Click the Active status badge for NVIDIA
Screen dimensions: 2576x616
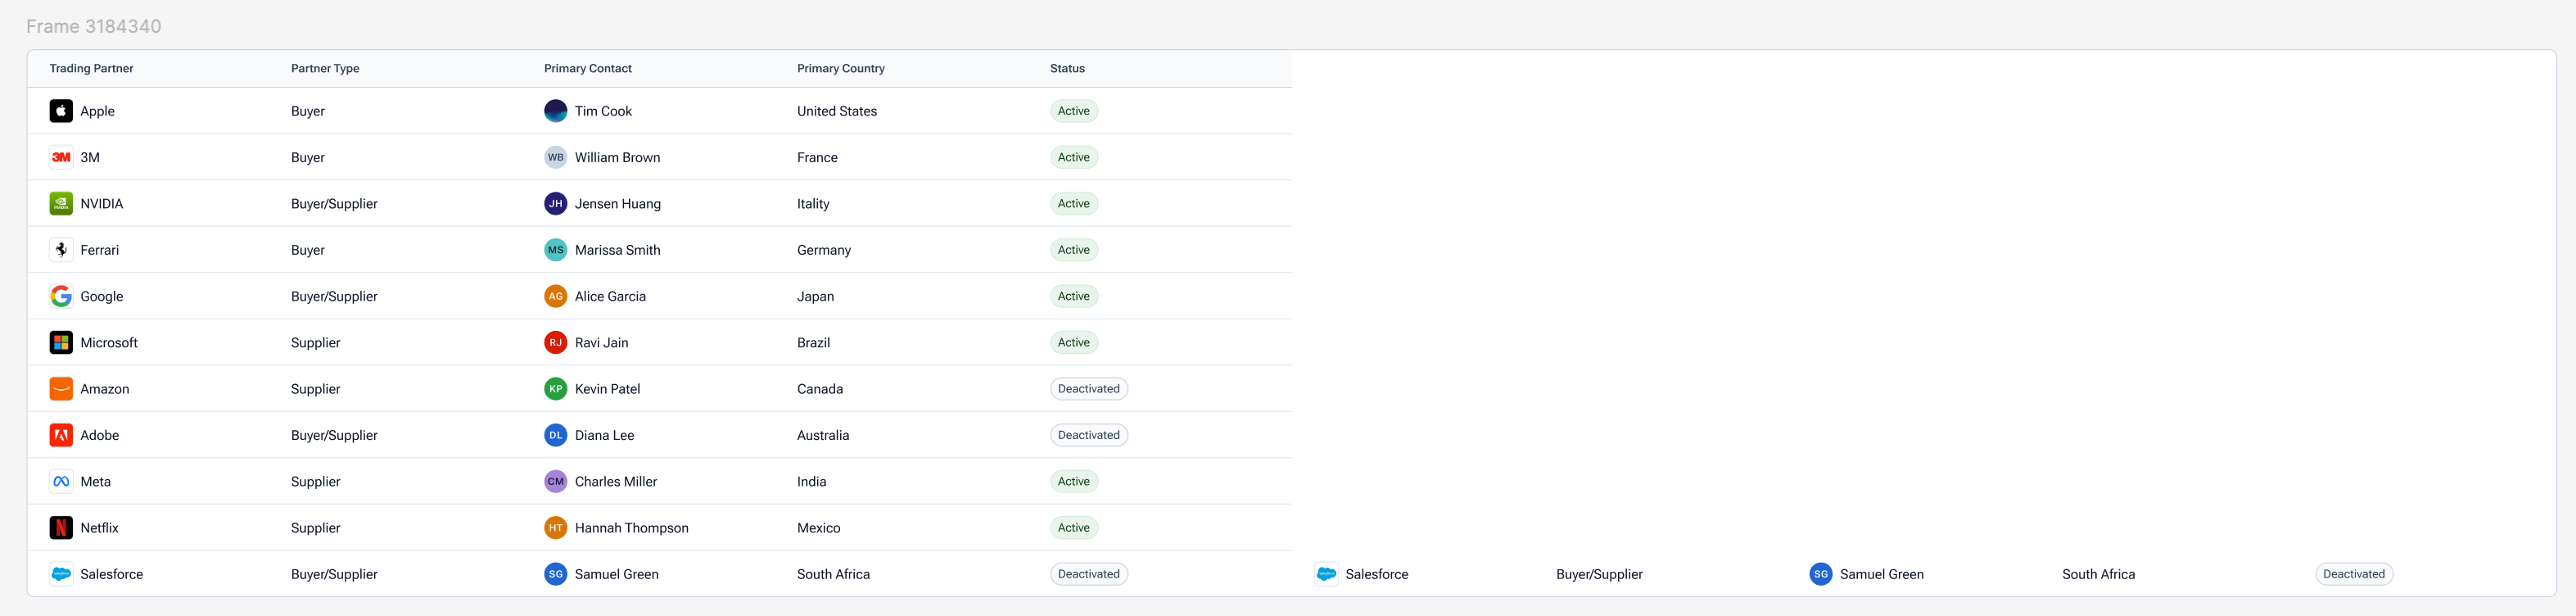pos(1074,204)
